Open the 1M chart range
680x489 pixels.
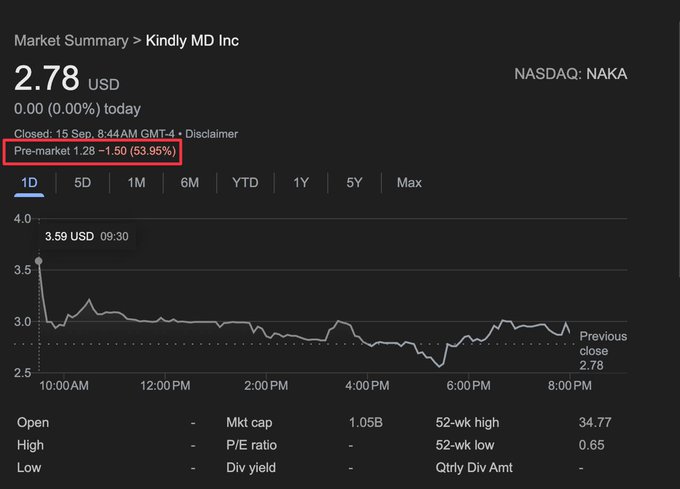coord(136,183)
